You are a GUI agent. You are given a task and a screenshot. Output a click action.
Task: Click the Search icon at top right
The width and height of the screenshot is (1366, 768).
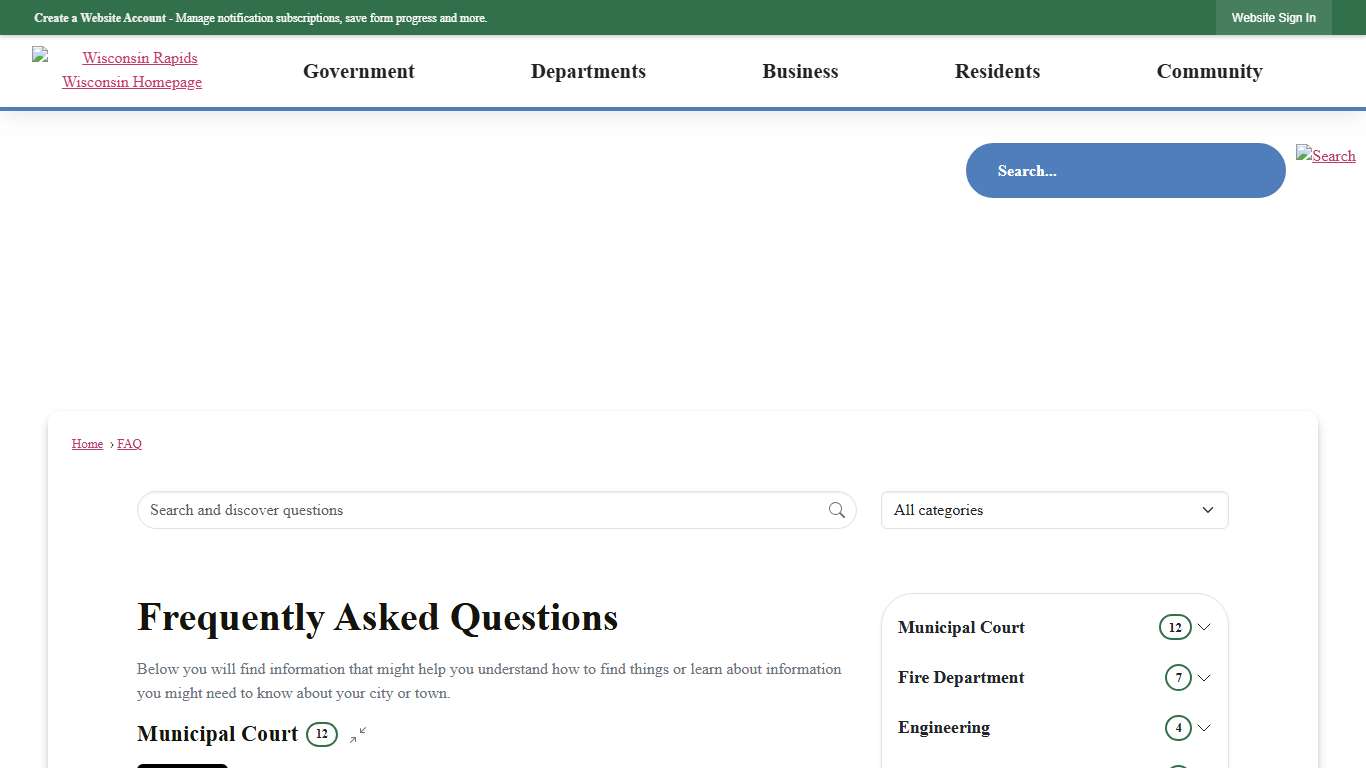[1325, 156]
